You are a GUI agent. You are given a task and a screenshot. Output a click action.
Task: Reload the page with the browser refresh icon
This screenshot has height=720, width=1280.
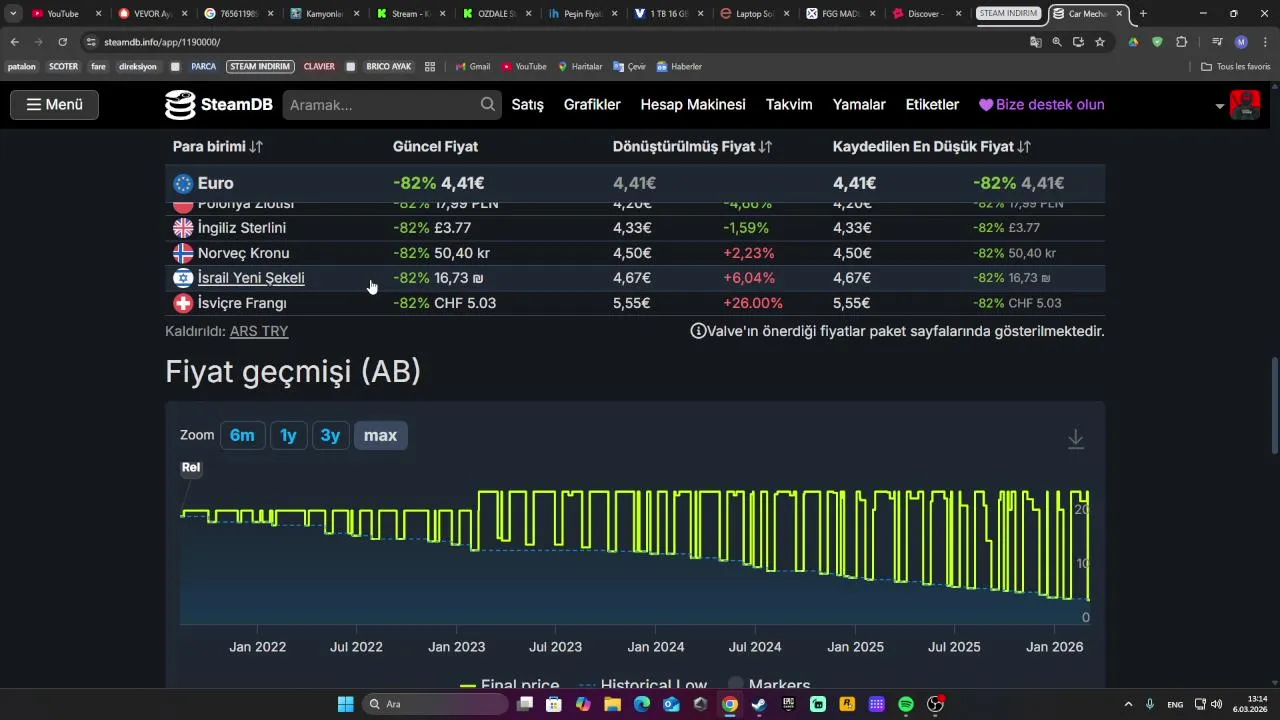(62, 42)
